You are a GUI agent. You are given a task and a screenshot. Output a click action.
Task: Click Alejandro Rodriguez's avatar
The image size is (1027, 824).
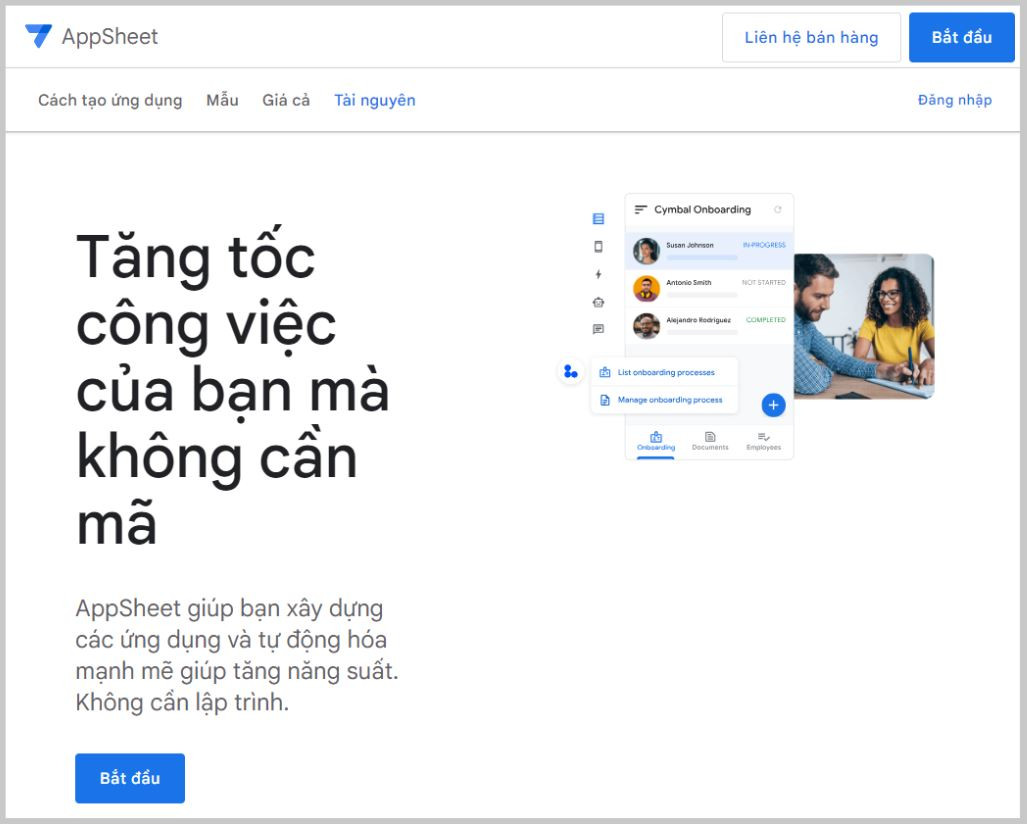pyautogui.click(x=646, y=326)
